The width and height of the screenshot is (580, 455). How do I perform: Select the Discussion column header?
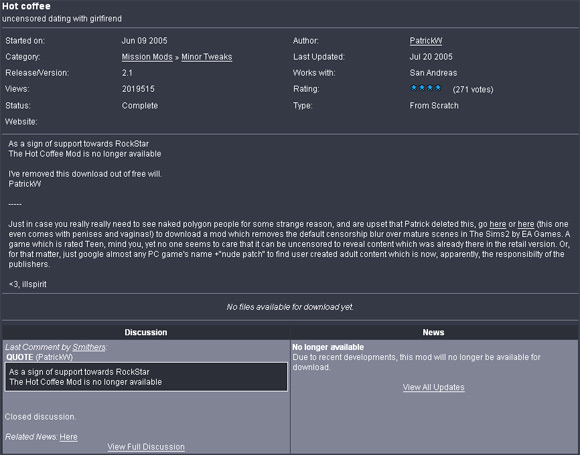coord(146,332)
